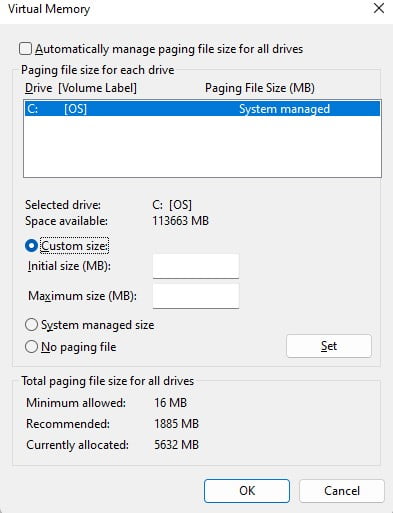Click the '16 MB' minimum allowed value
This screenshot has height=513, width=393.
pos(170,403)
